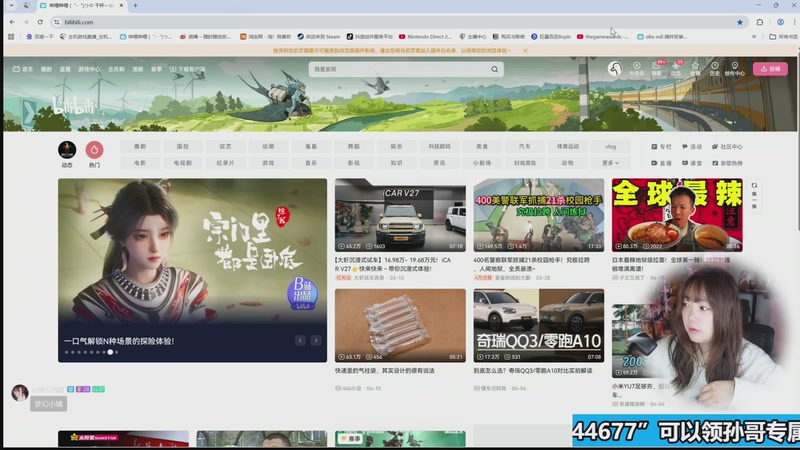This screenshot has height=450, width=800.
Task: Click site info icon left of bilibili.com URL
Action: click(57, 22)
